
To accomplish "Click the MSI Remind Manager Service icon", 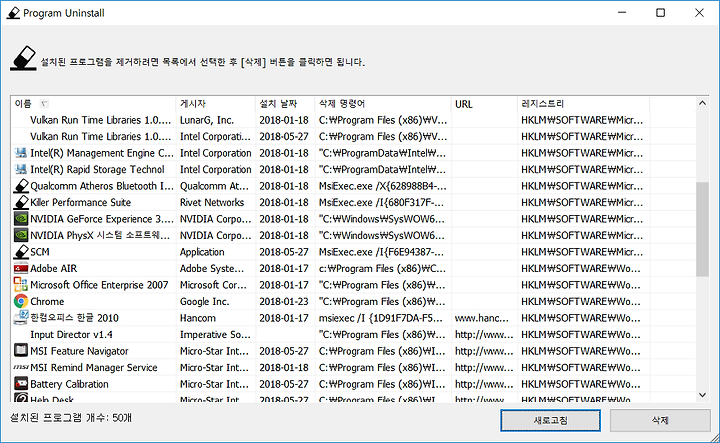I will coord(21,367).
